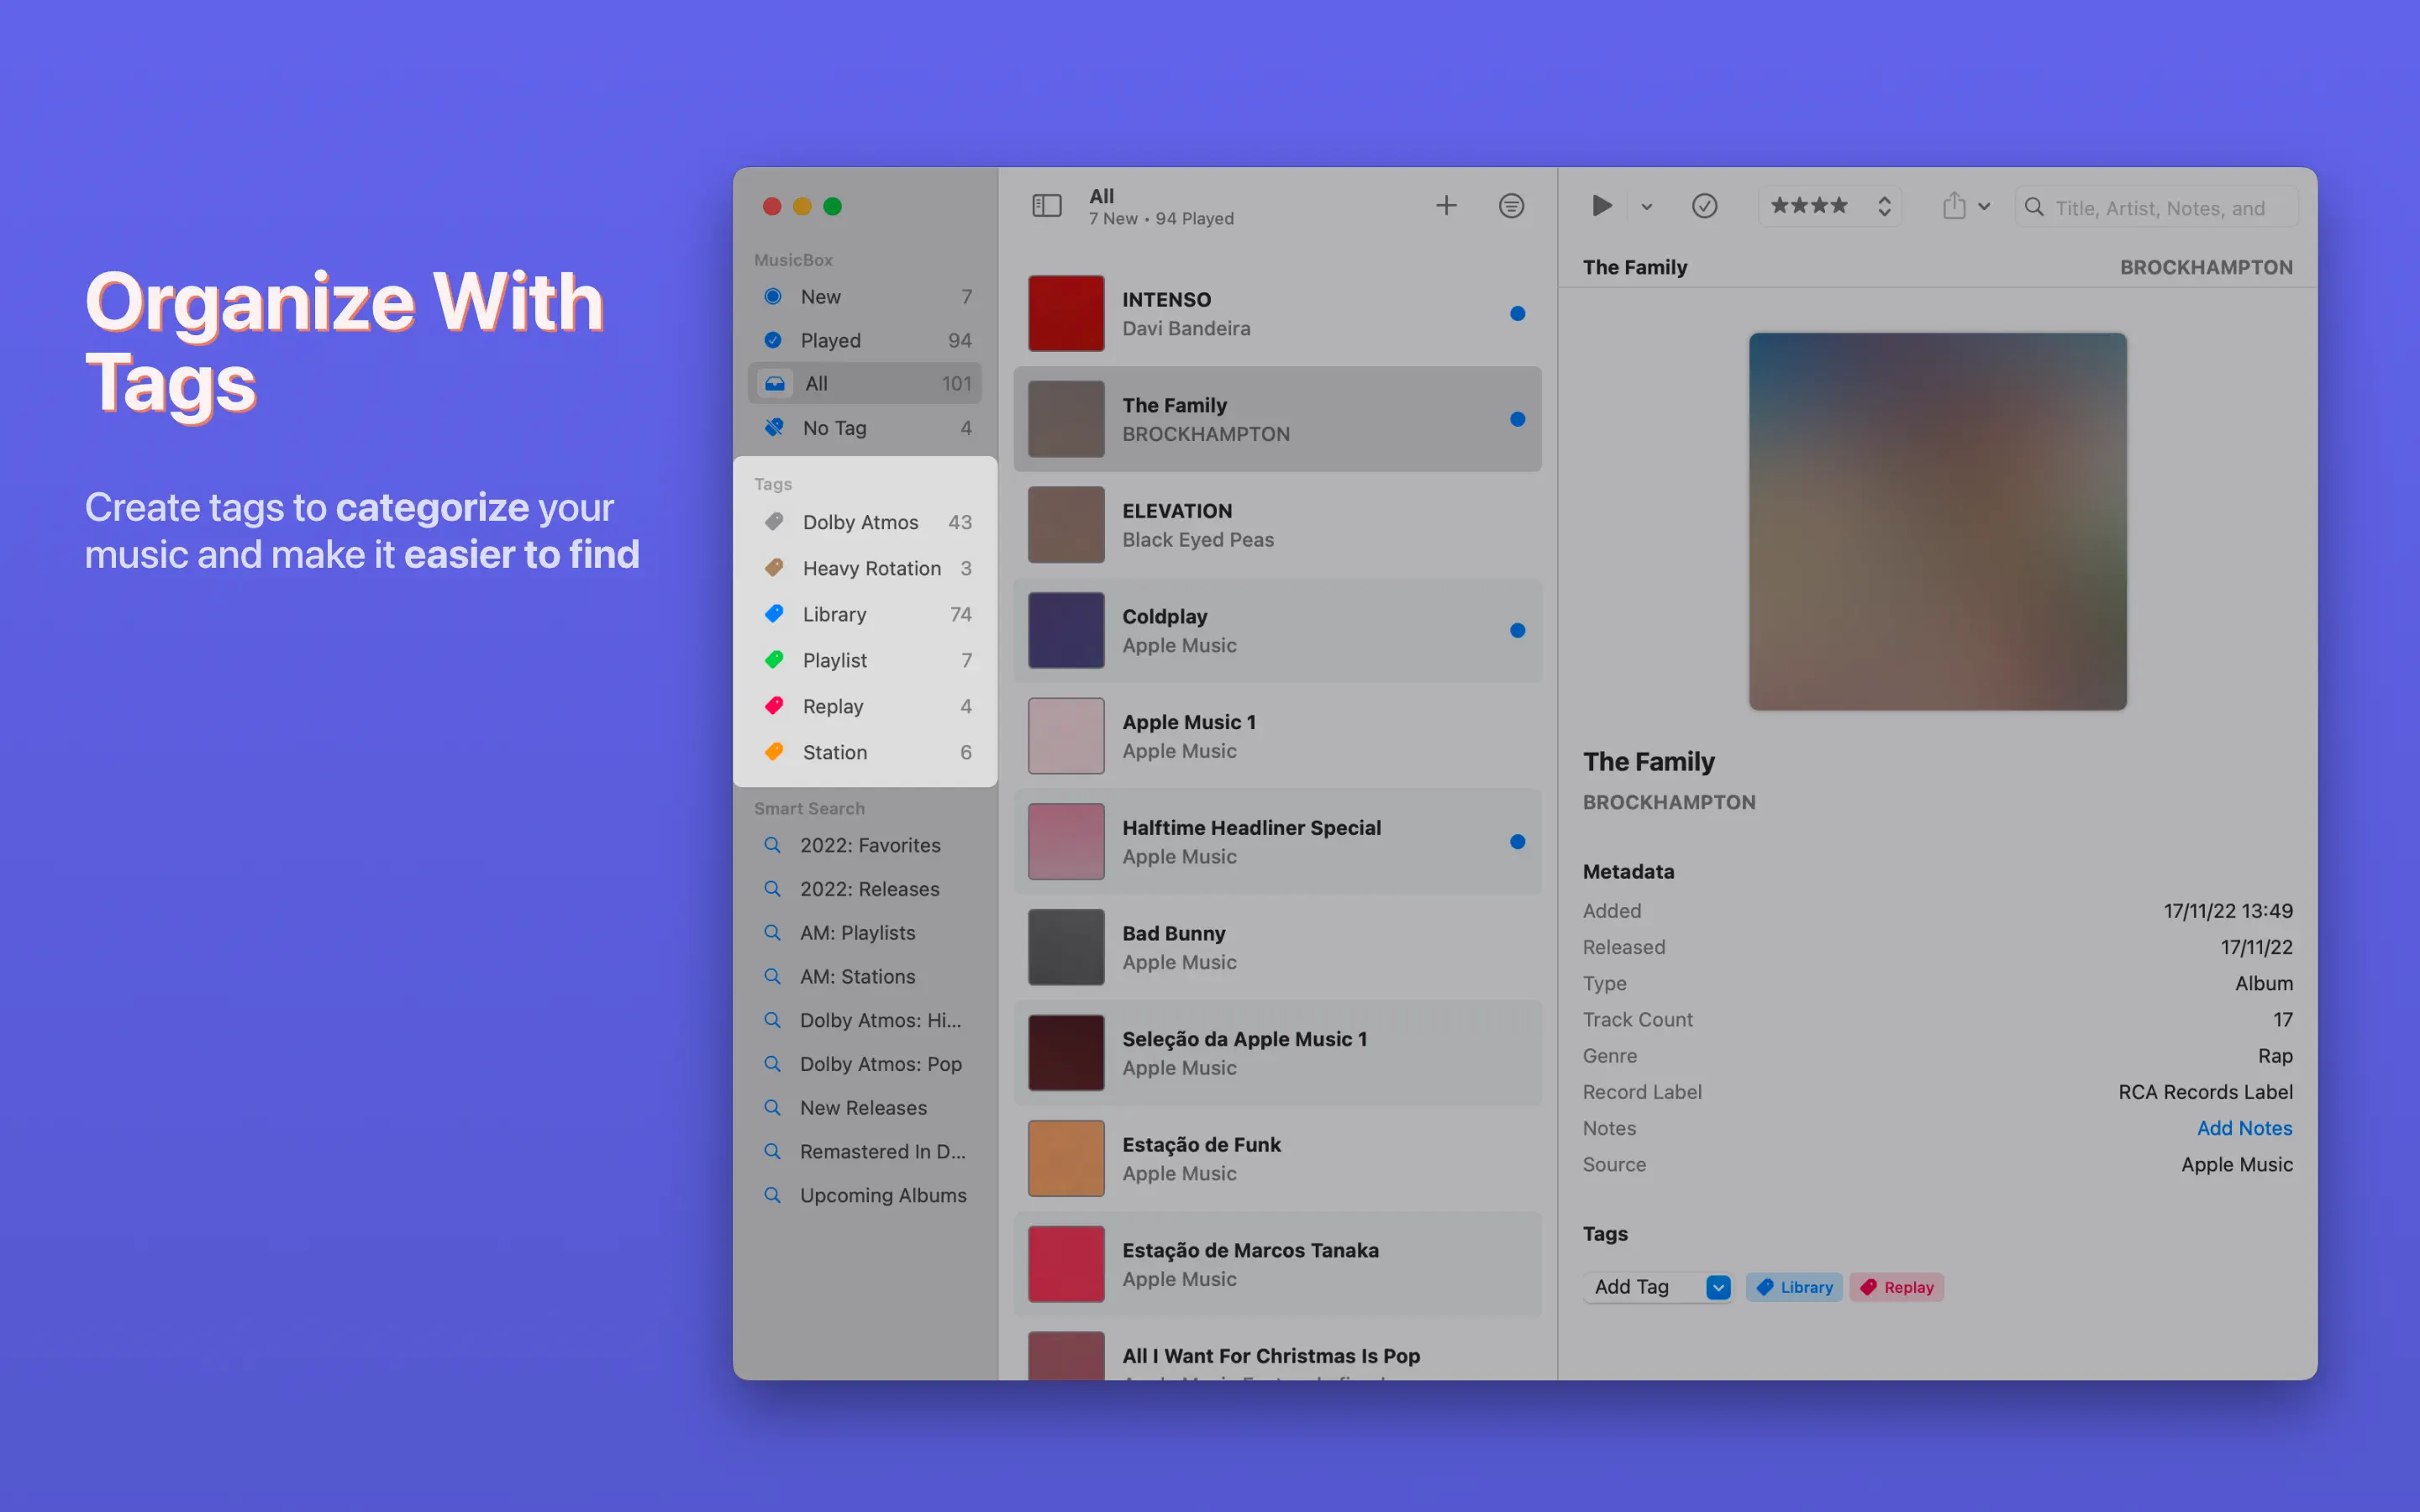Remove the Replay tag chip
2420x1512 pixels.
point(1896,1287)
